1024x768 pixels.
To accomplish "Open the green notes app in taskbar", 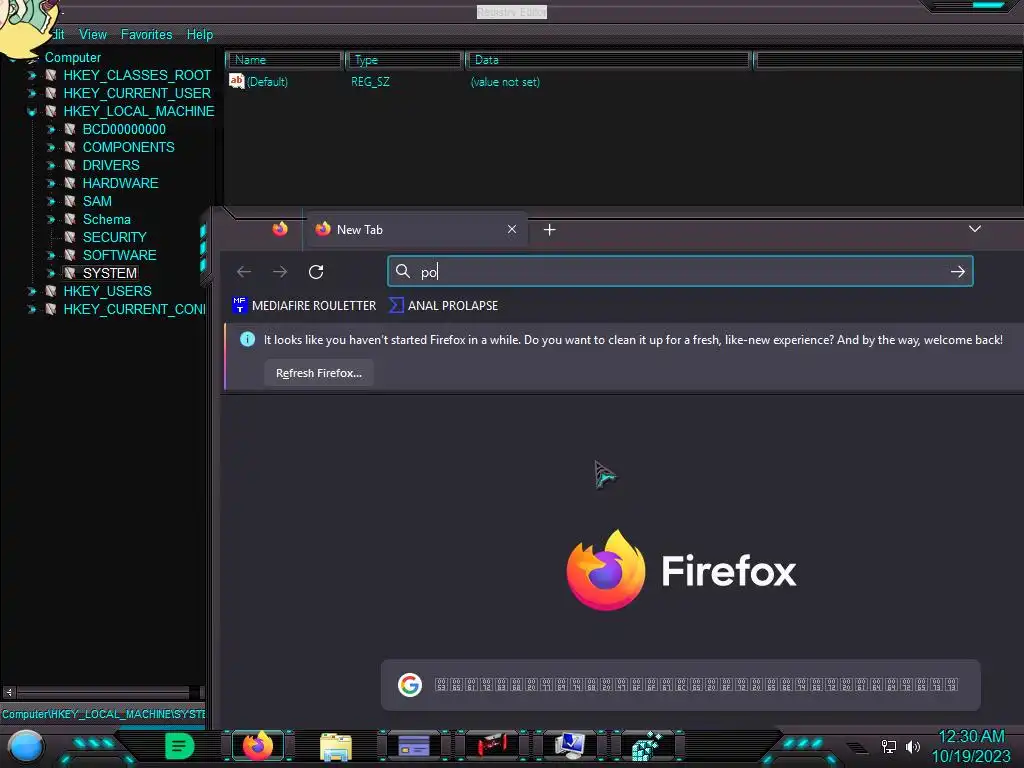I will 179,746.
